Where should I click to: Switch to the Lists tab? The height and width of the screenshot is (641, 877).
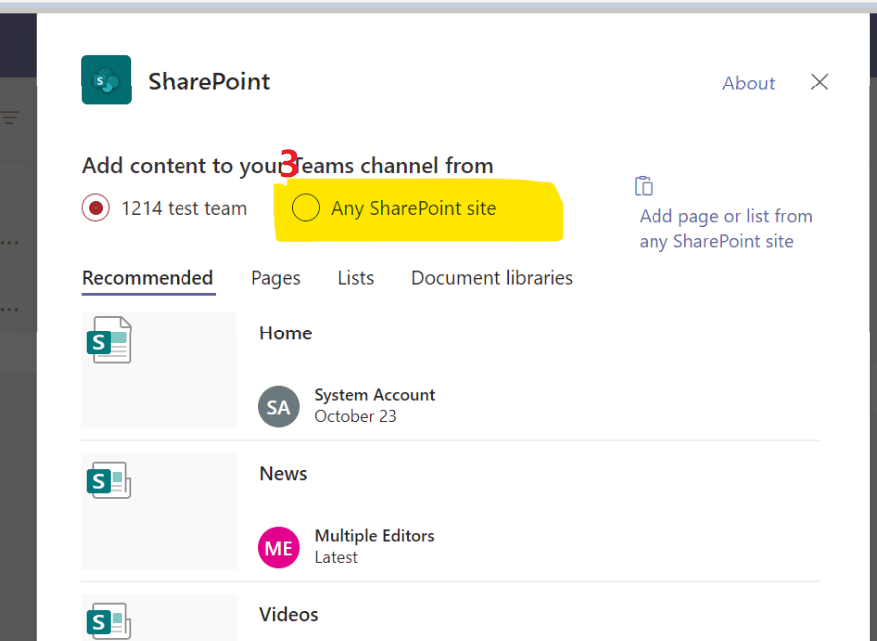356,278
